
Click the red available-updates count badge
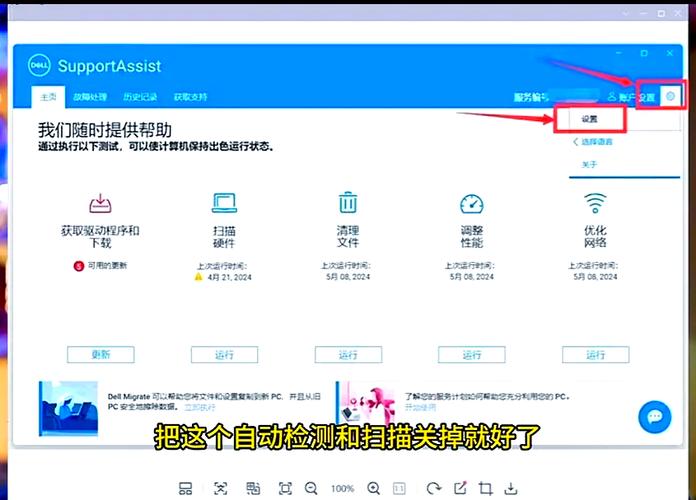point(79,266)
